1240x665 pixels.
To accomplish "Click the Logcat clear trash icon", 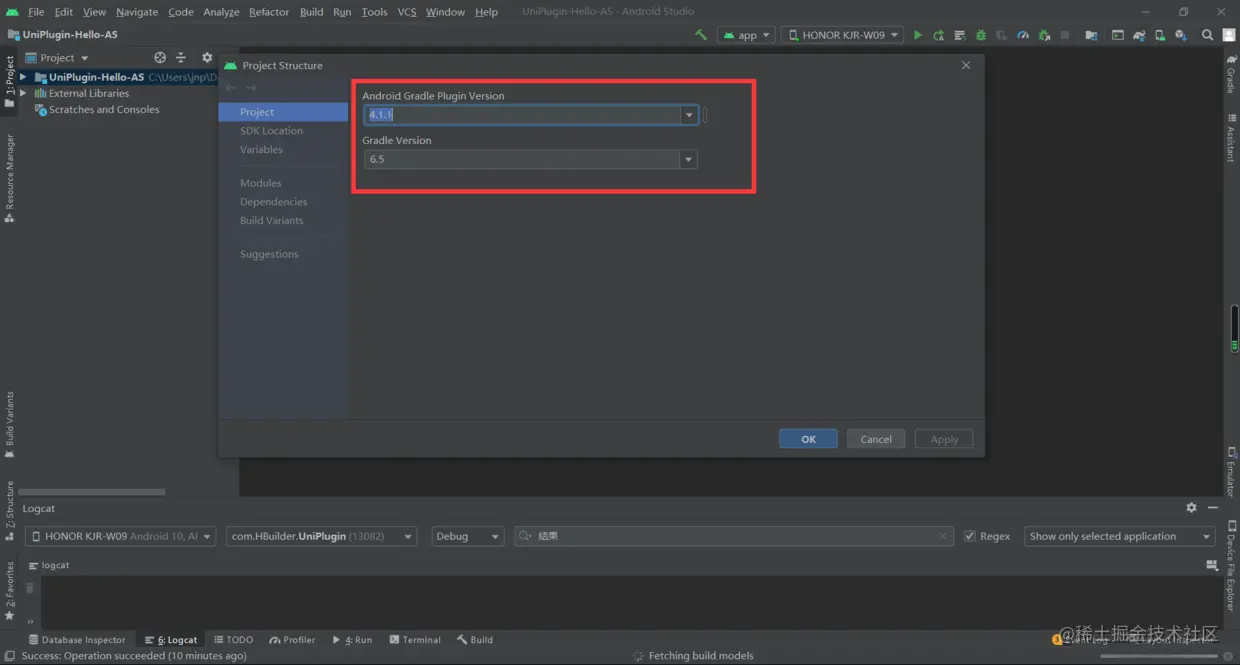I will [29, 588].
